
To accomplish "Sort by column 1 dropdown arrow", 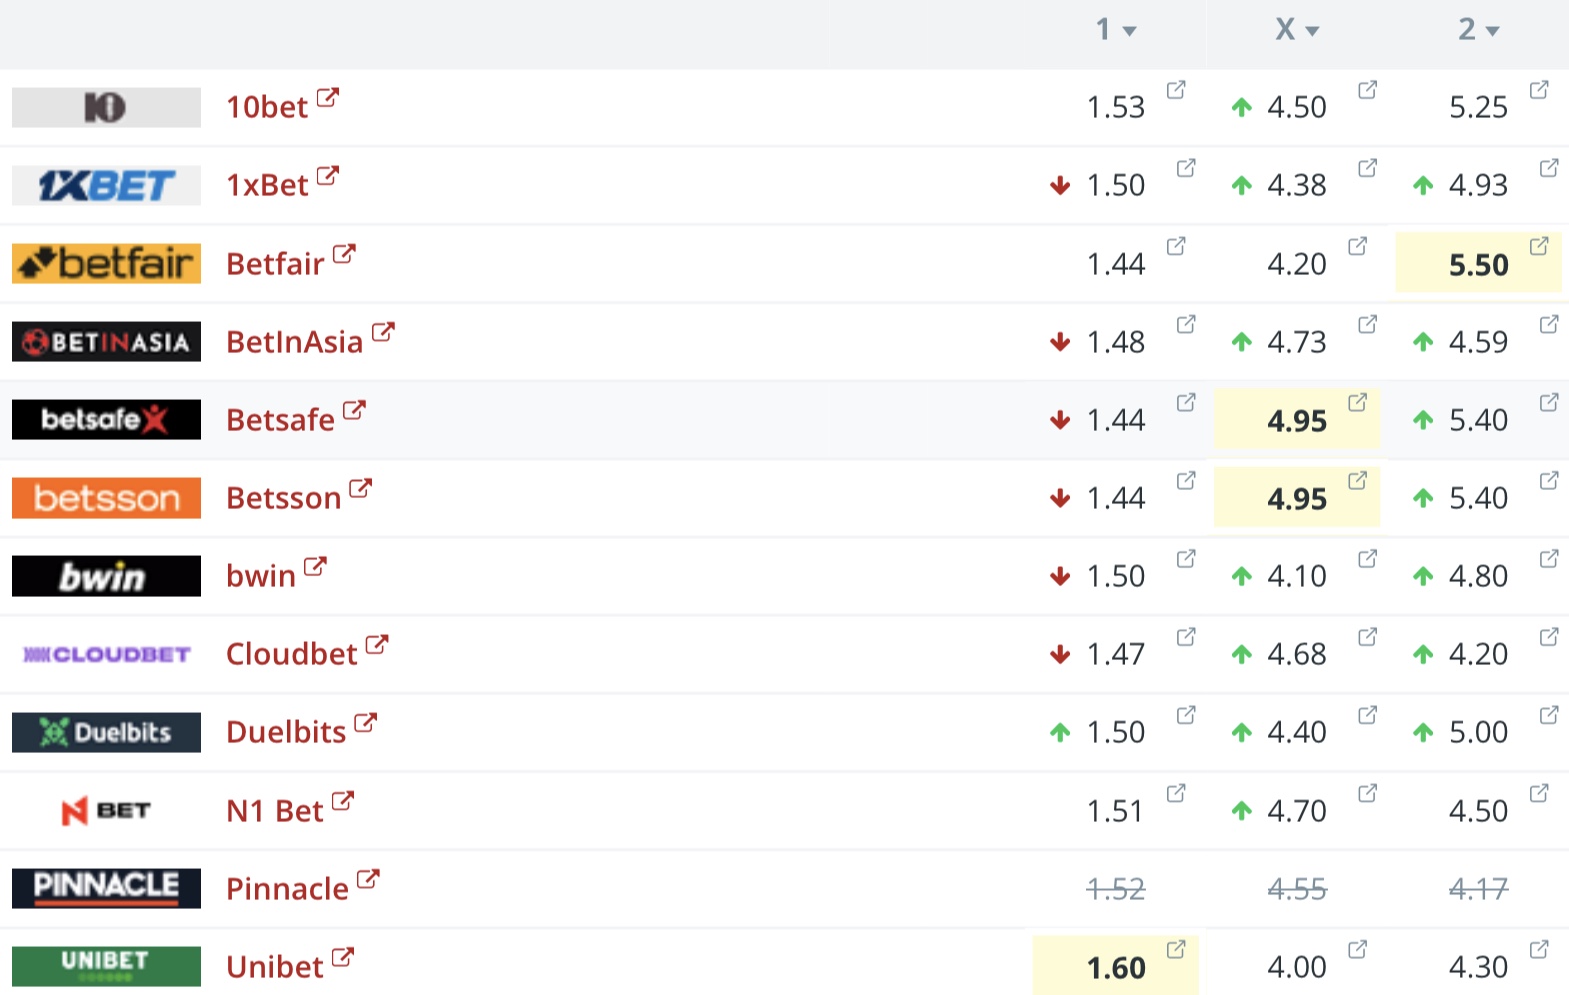I will click(x=1130, y=31).
